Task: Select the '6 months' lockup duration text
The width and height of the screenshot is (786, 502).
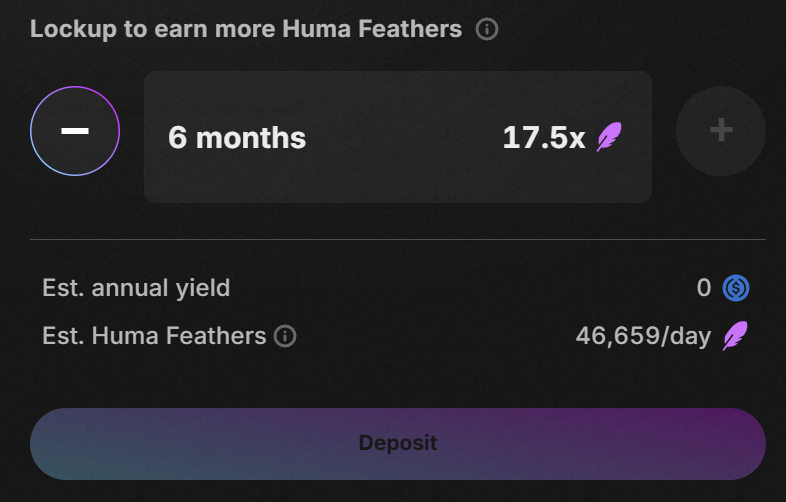Action: [237, 137]
